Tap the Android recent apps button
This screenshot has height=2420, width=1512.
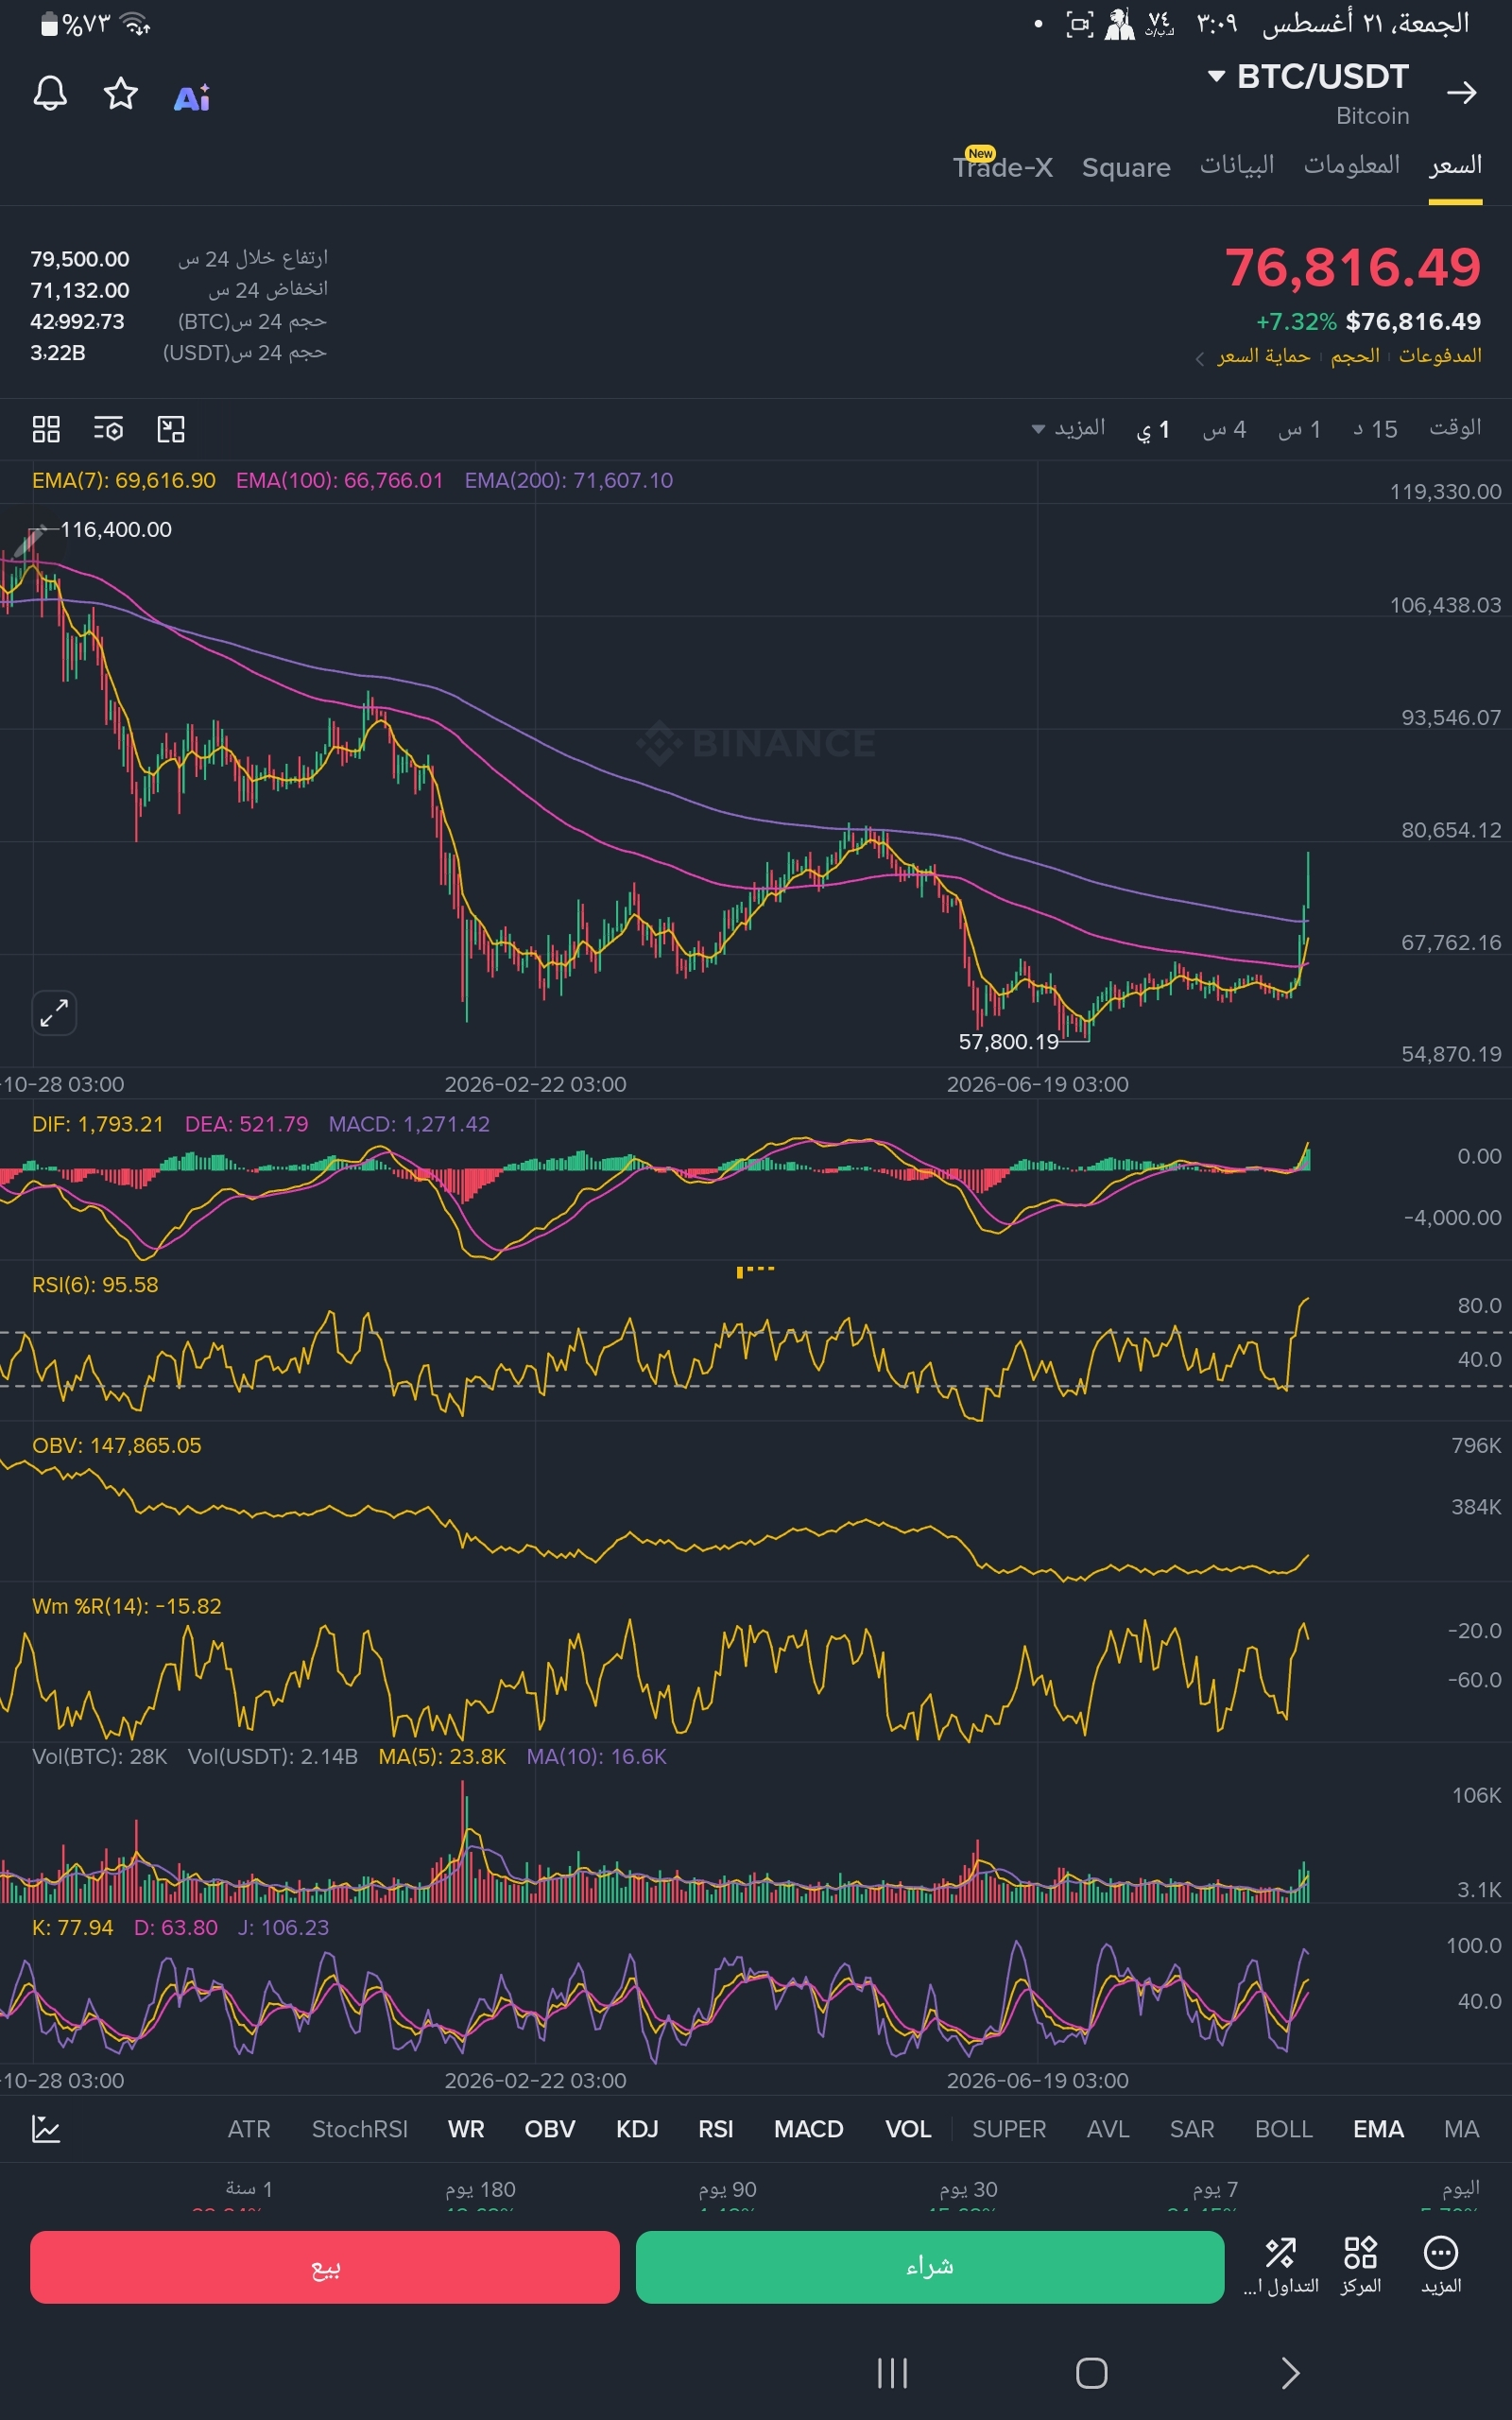892,2373
